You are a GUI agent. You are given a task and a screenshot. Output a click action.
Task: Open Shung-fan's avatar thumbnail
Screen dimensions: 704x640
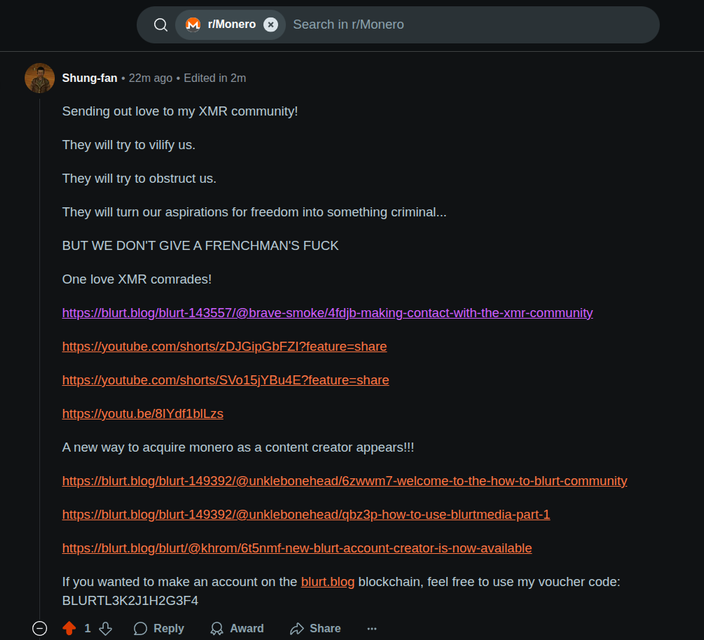pos(40,78)
